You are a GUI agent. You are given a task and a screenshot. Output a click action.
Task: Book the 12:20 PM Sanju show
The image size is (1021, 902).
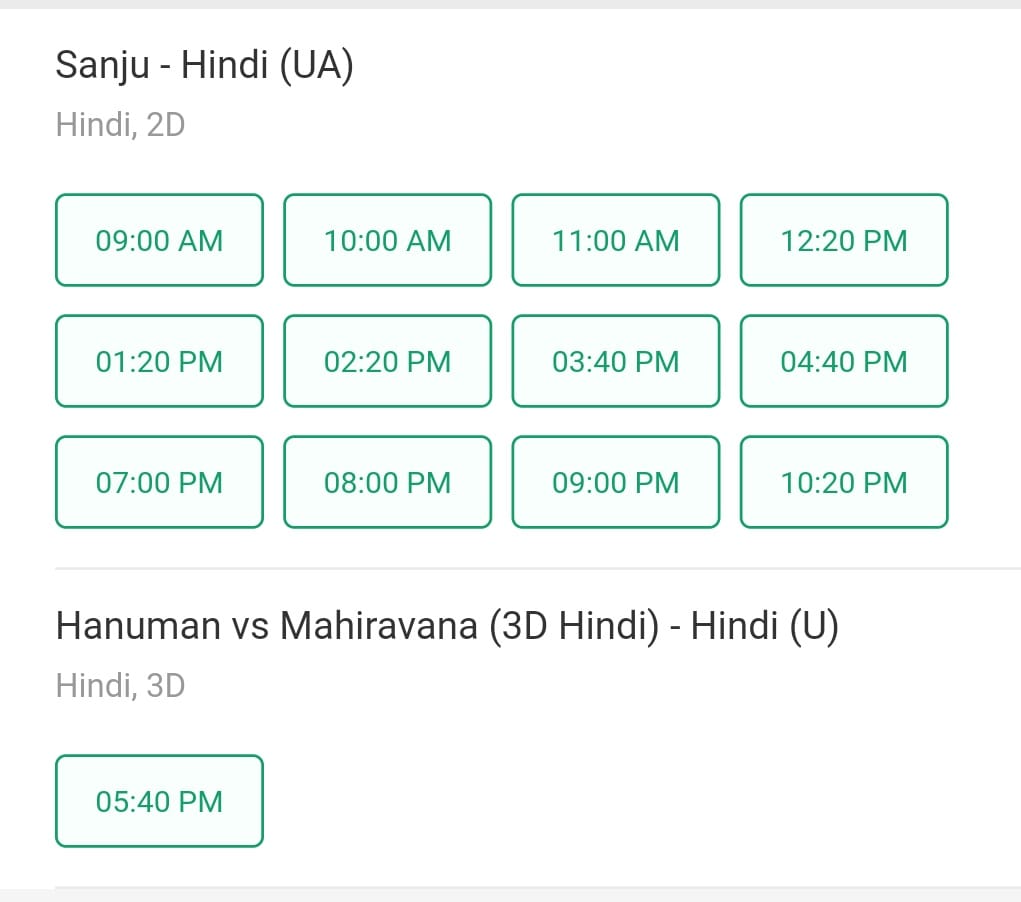point(844,240)
